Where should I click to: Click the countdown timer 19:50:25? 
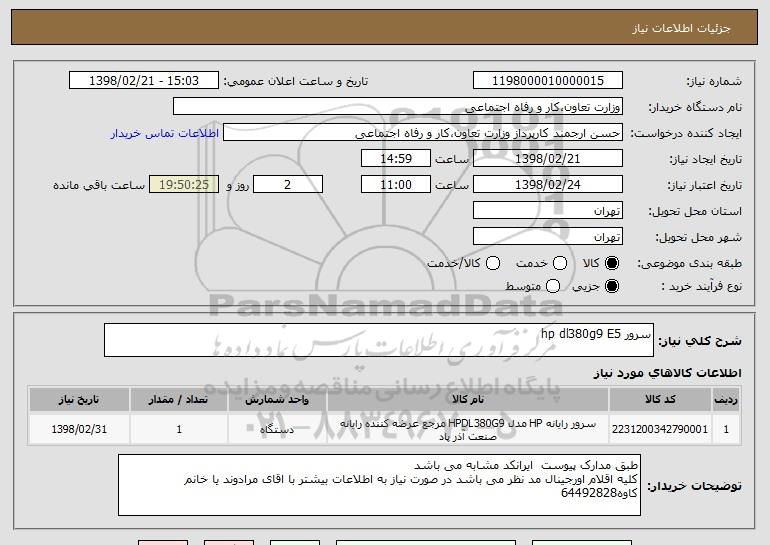[x=184, y=185]
